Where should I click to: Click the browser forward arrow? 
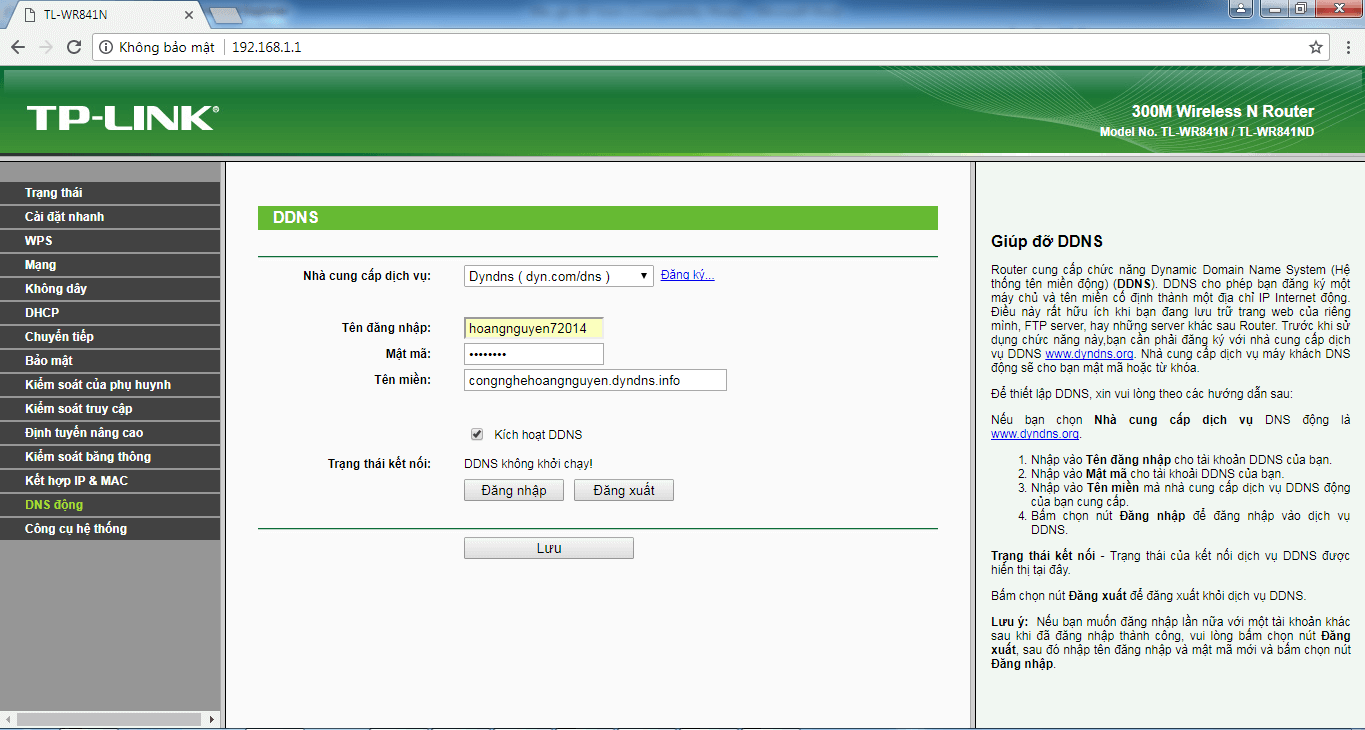tap(46, 47)
